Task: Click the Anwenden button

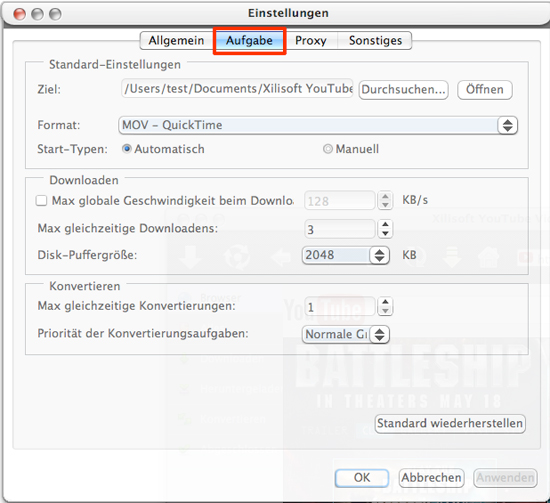Action: [x=505, y=478]
